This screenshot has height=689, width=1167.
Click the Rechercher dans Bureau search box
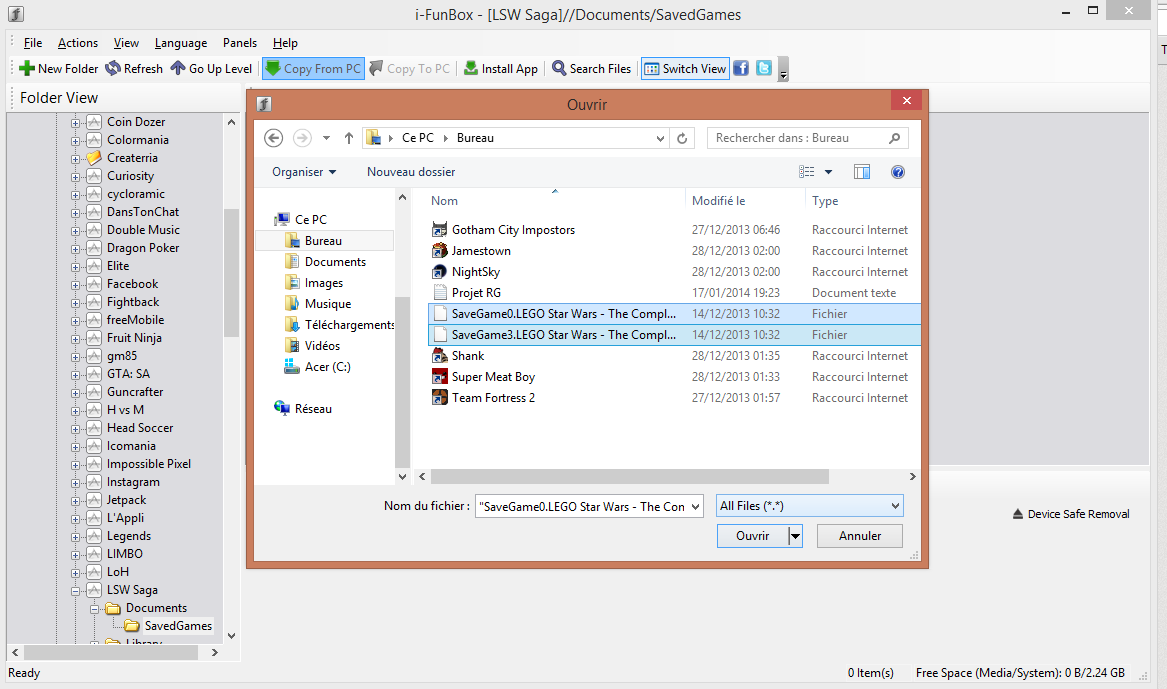click(808, 138)
